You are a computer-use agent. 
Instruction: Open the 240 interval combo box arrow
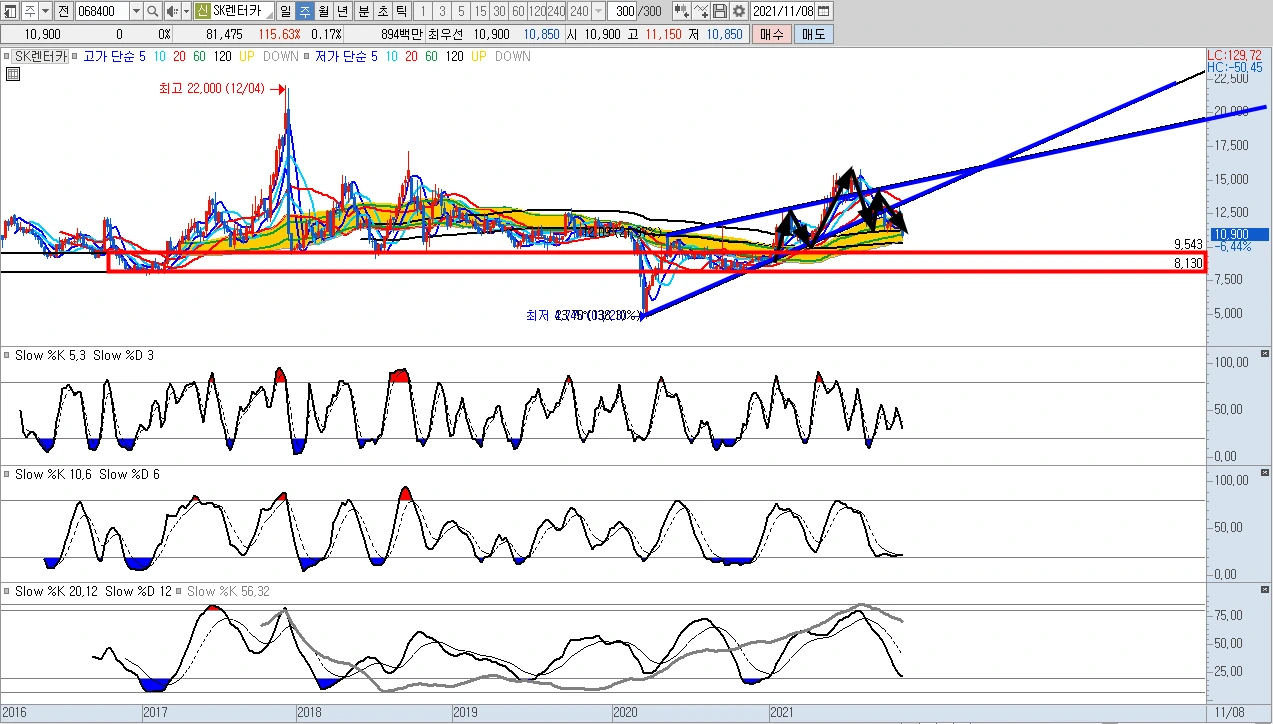(598, 12)
